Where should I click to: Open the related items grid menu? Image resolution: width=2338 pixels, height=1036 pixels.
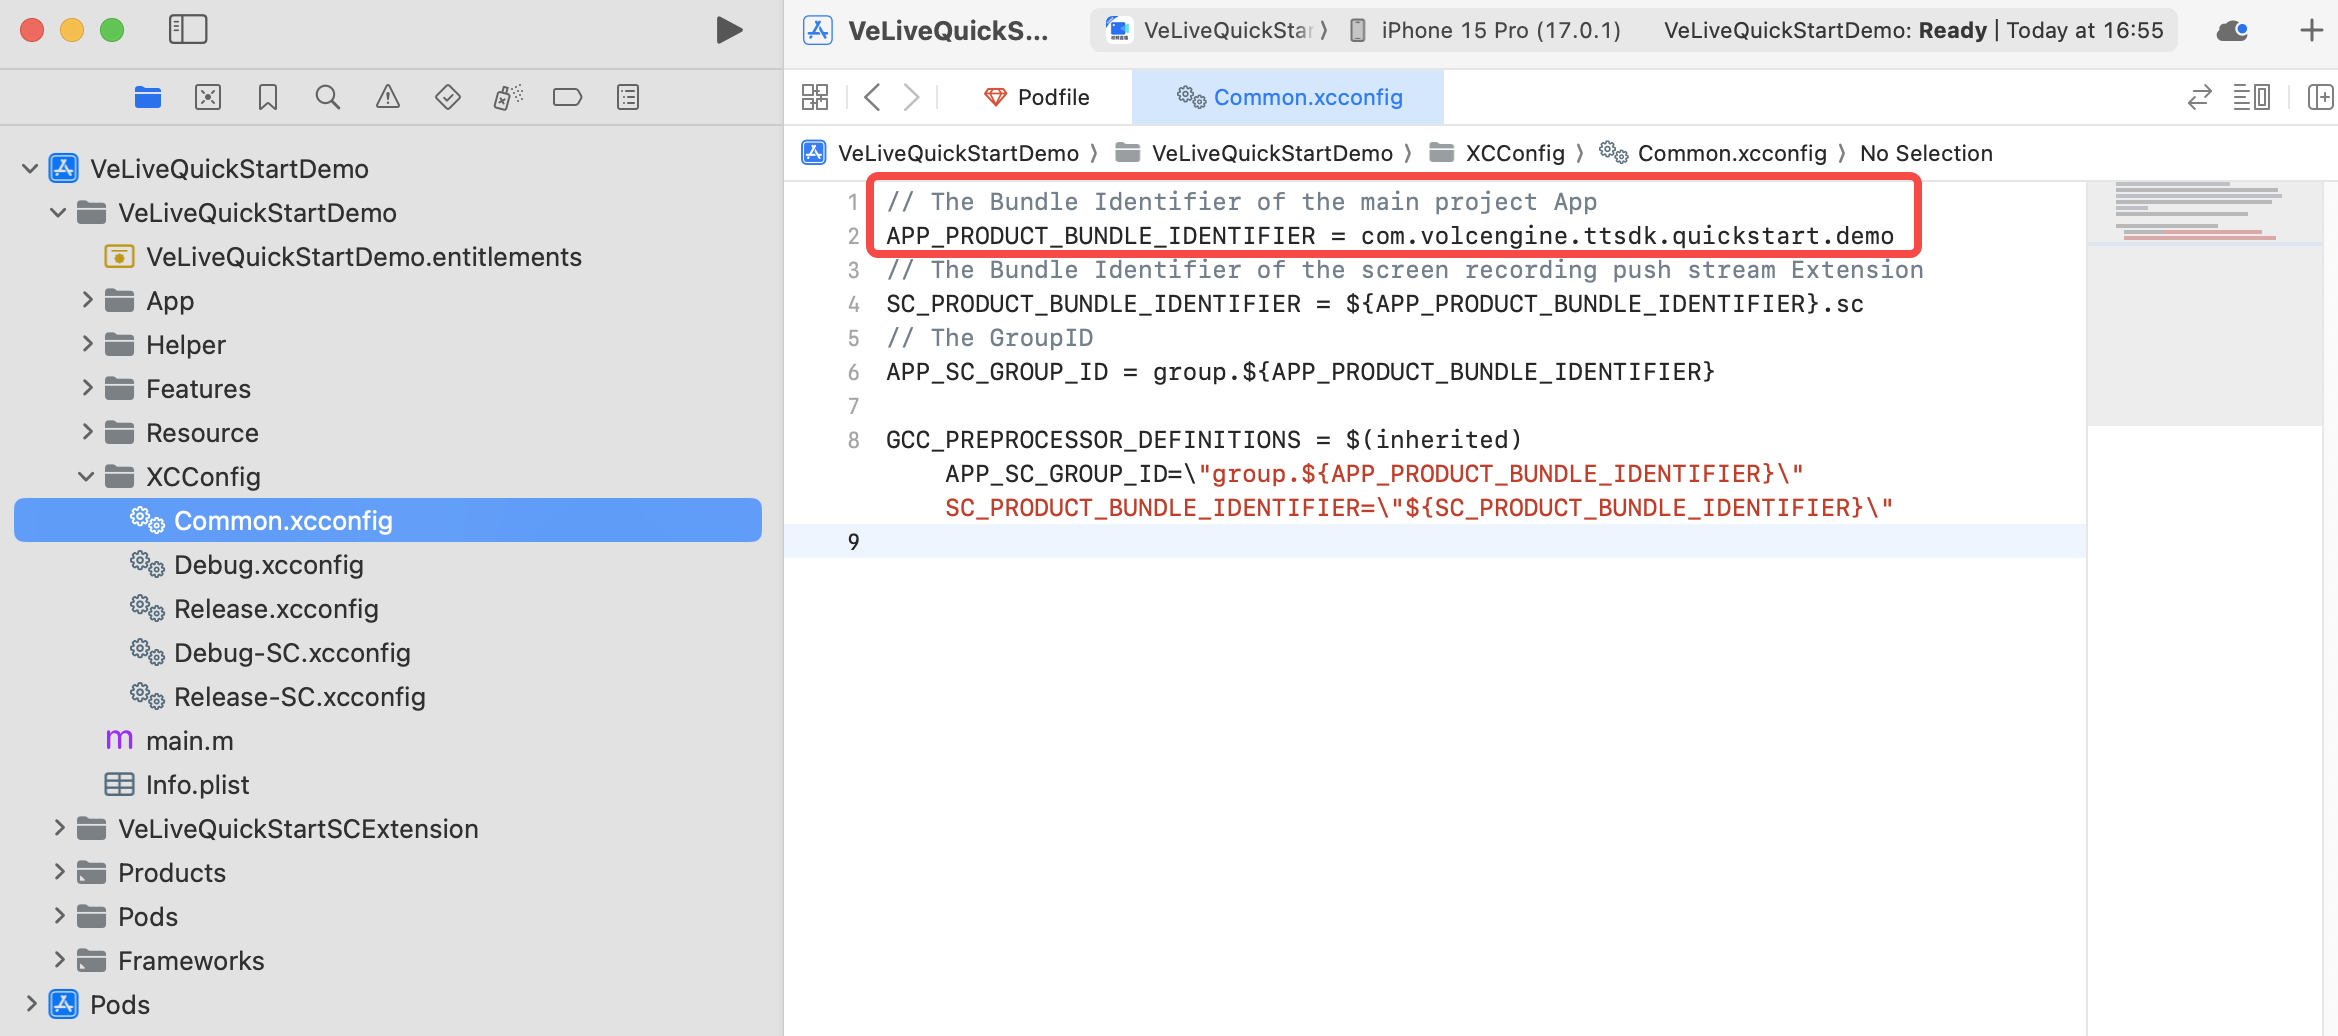[815, 97]
